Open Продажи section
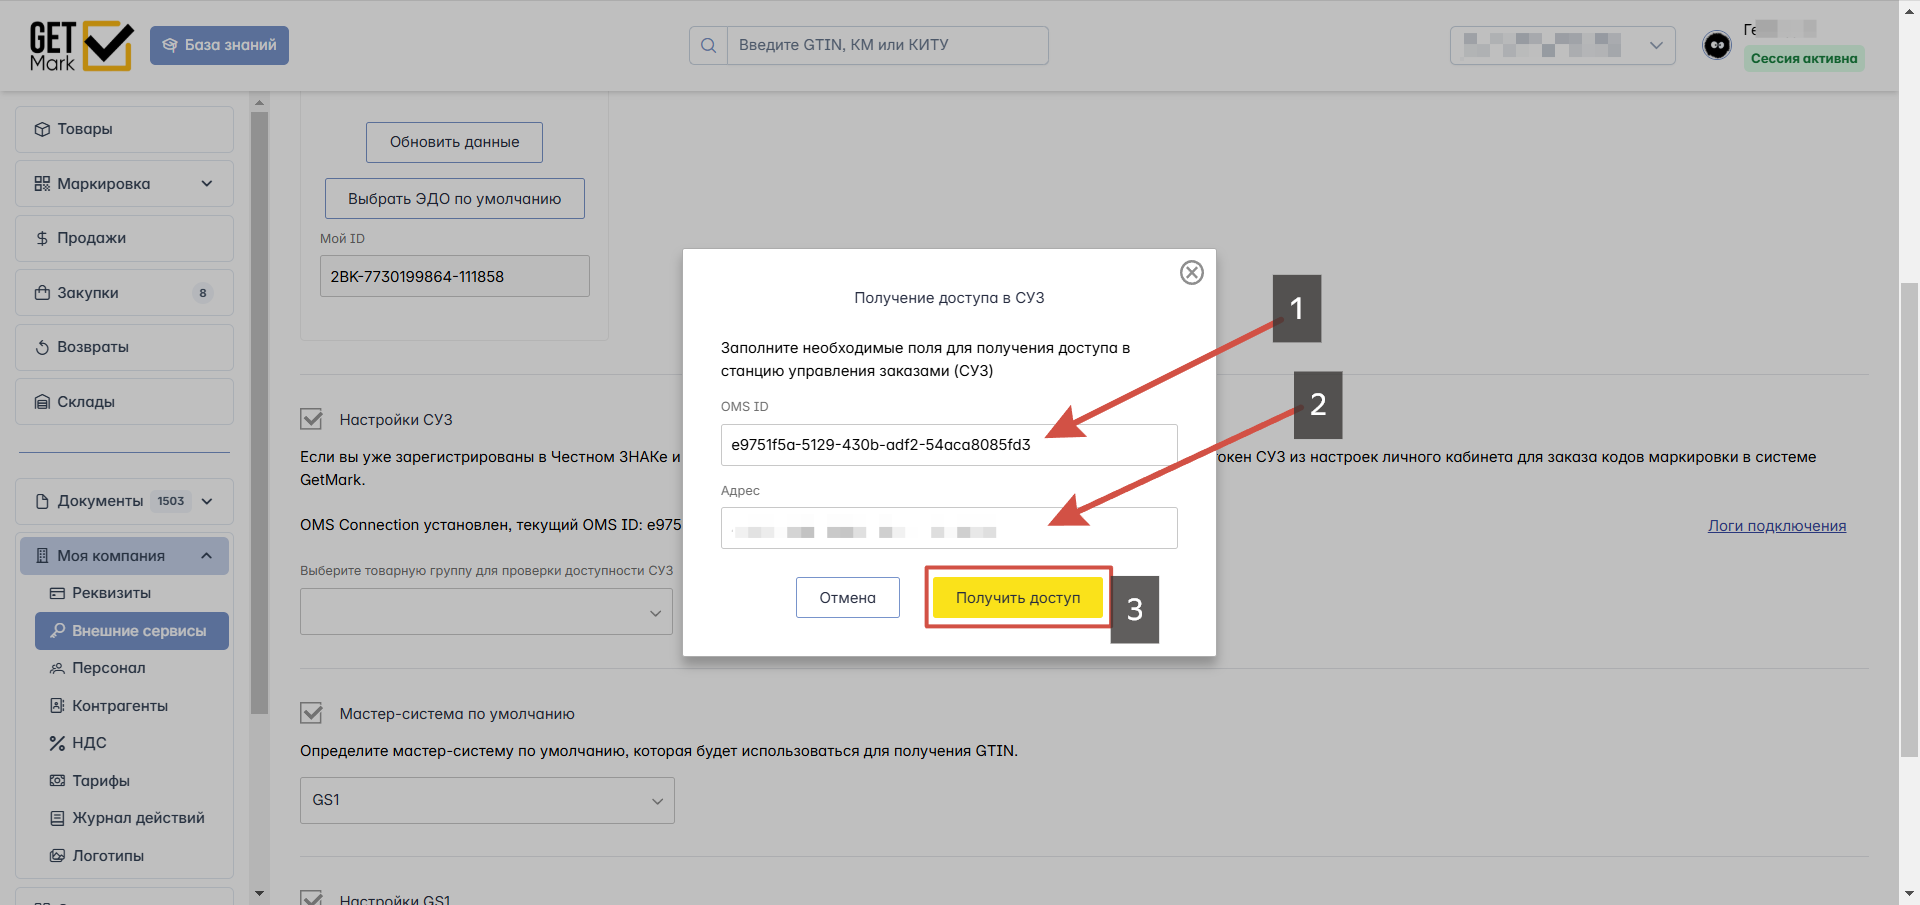Screen dimensions: 1920x905 point(125,238)
